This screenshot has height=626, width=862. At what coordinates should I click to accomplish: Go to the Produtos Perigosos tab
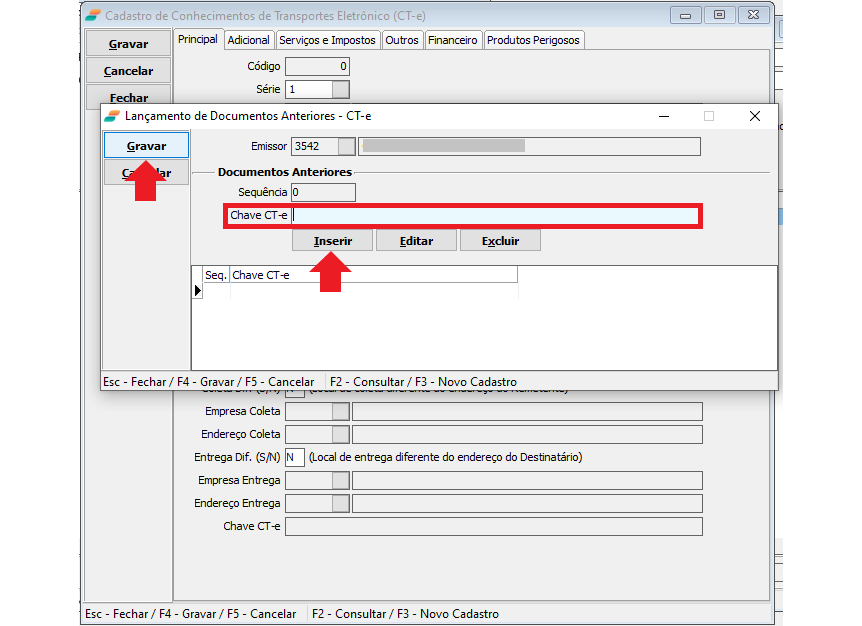click(x=532, y=40)
